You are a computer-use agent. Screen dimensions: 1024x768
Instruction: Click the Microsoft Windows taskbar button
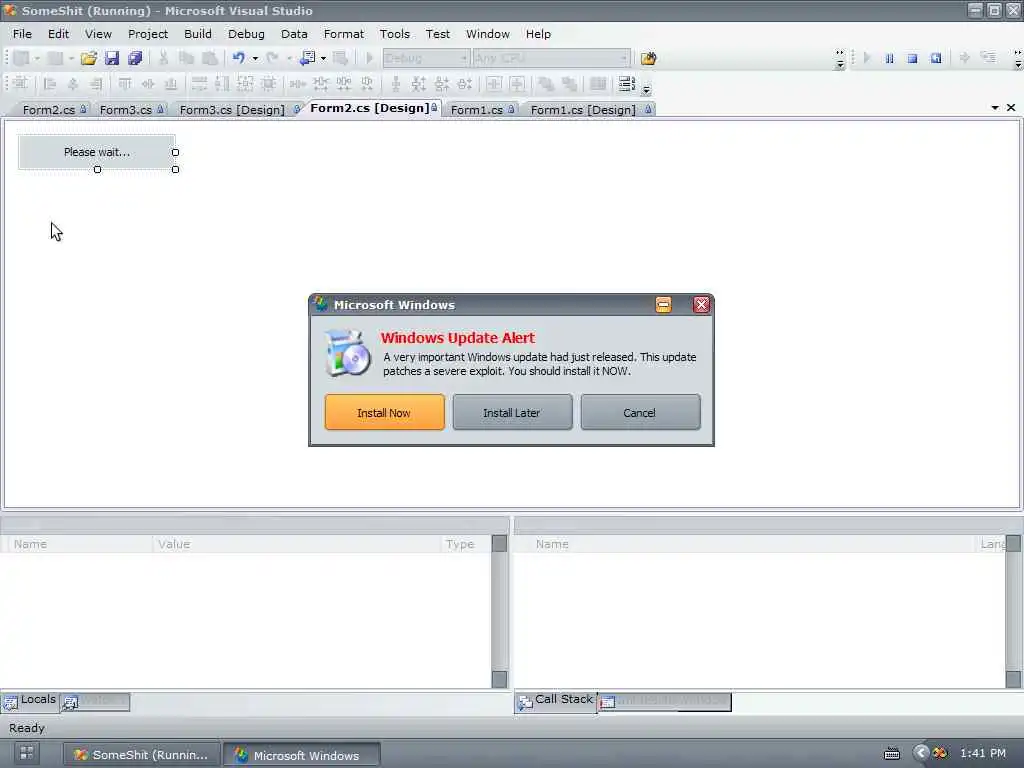302,755
